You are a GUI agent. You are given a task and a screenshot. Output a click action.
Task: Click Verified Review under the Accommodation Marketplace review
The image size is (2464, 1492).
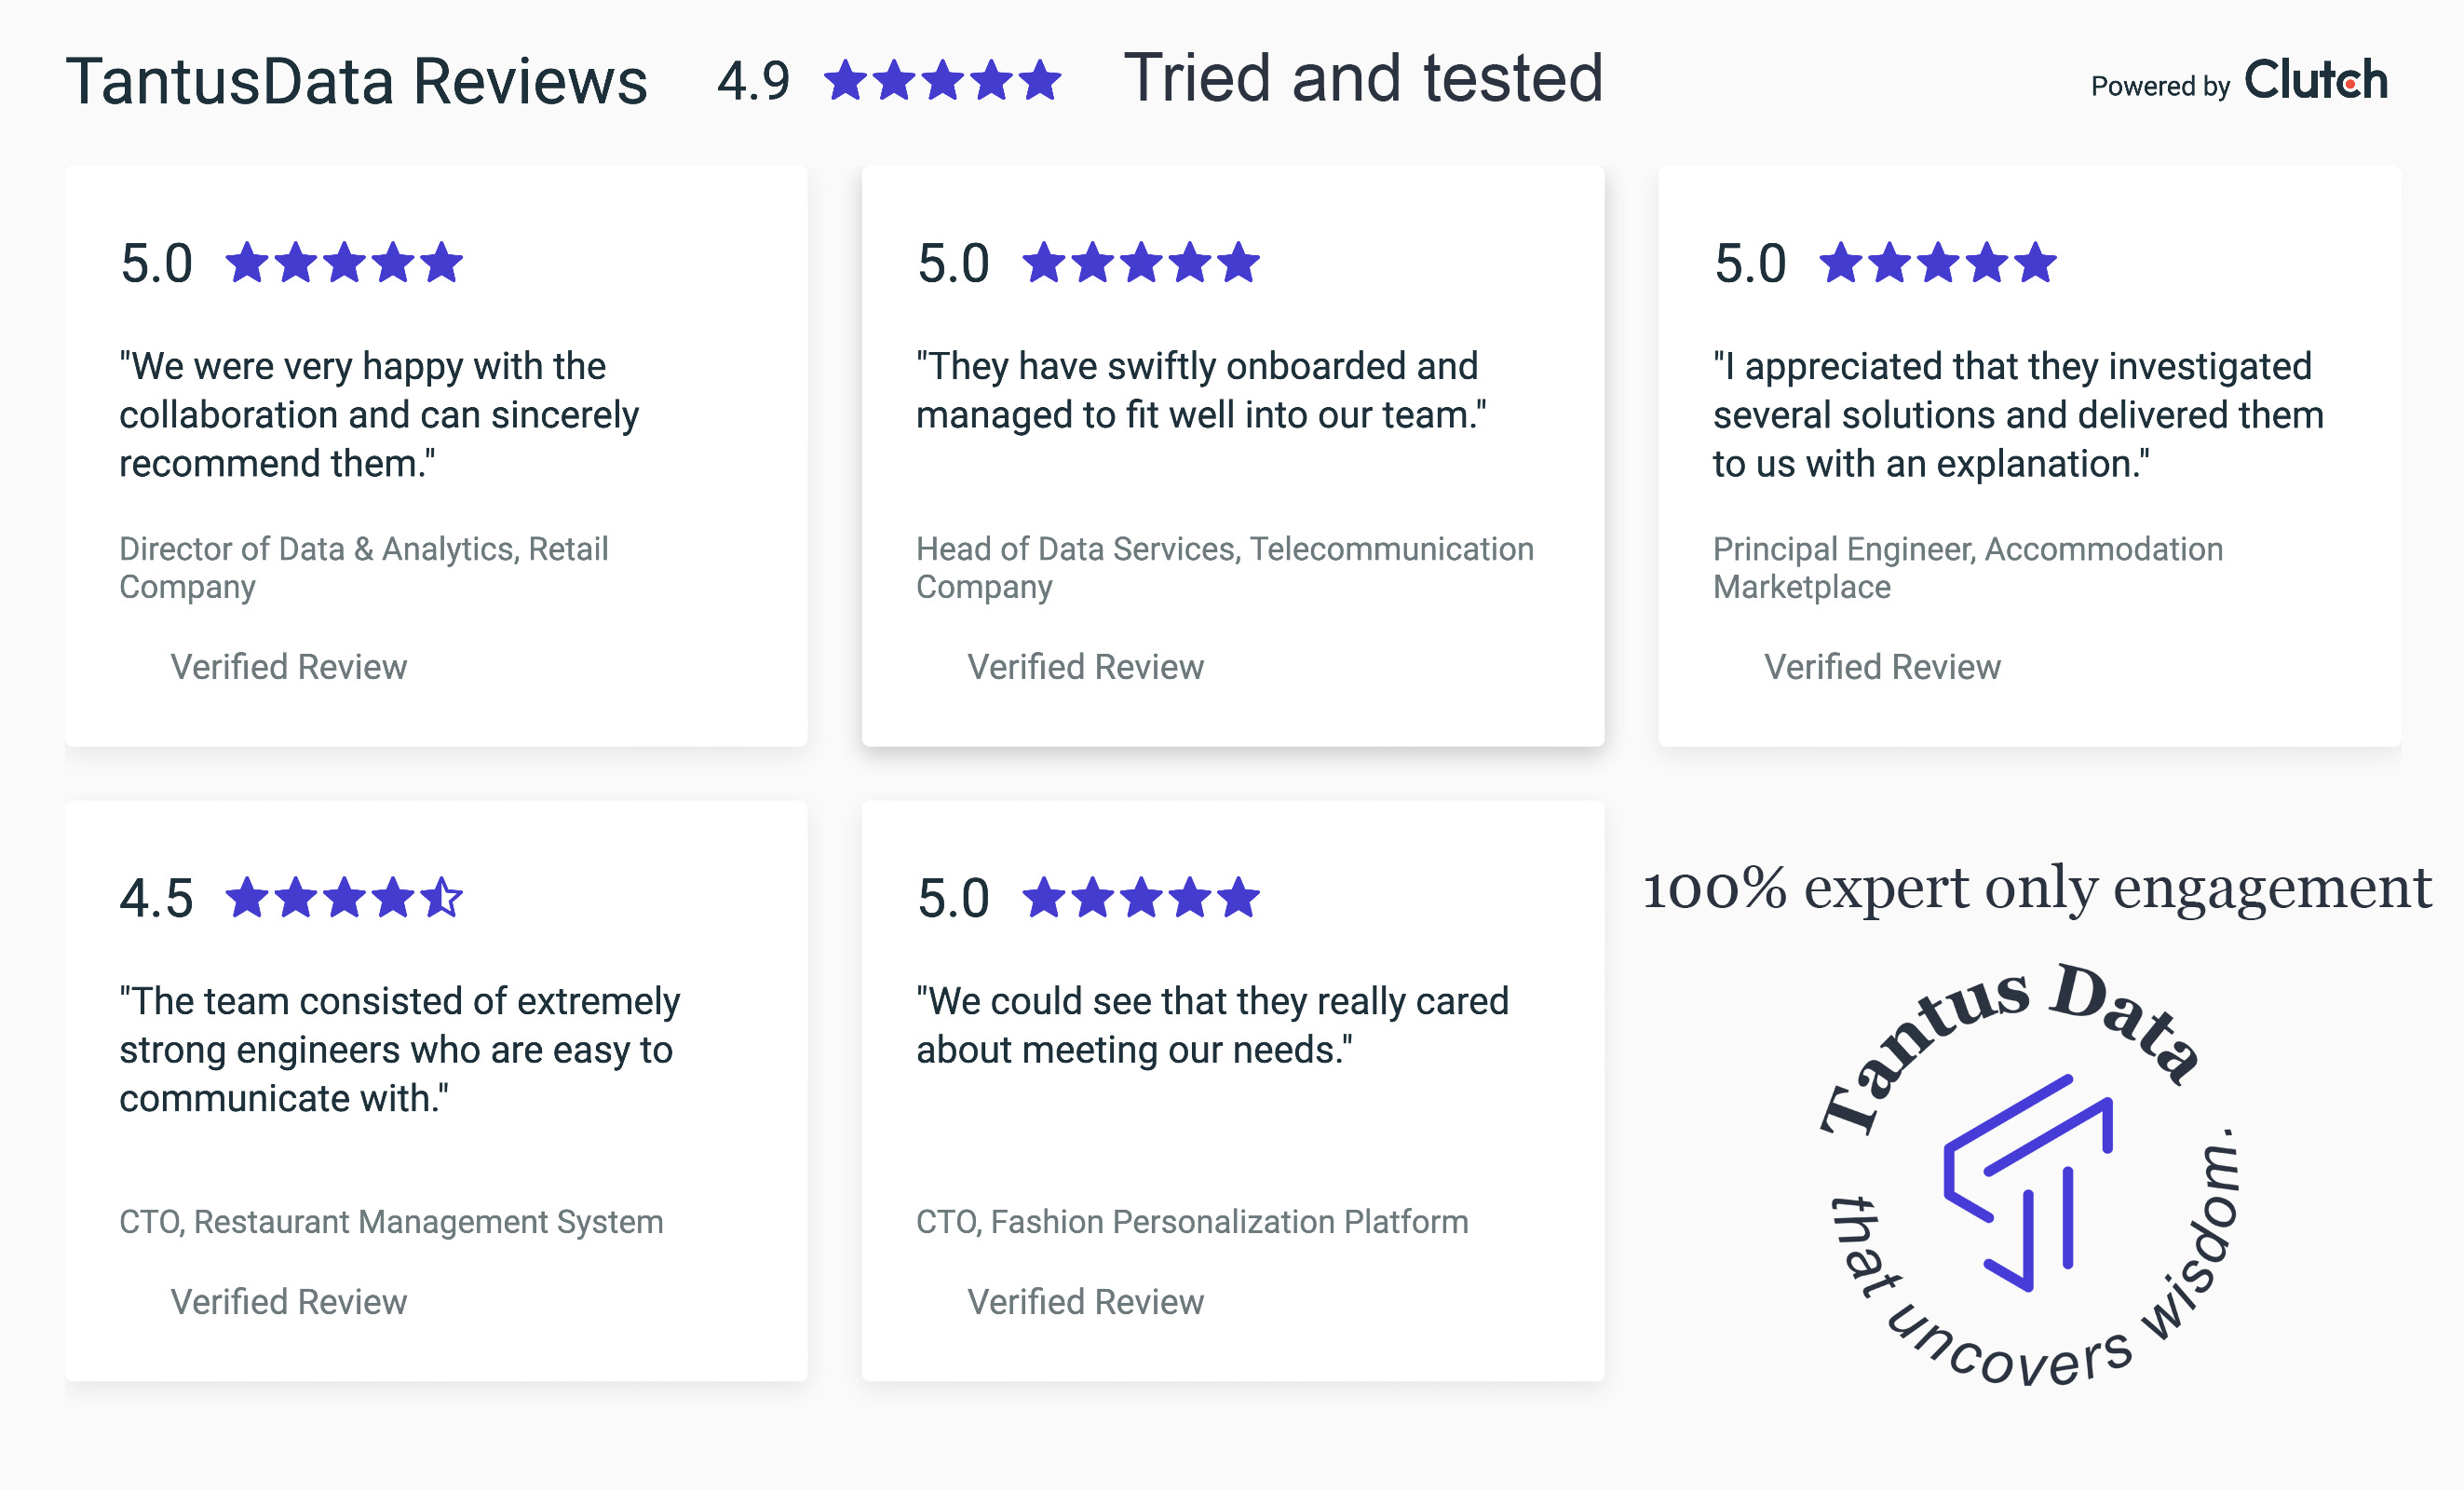coord(1882,667)
